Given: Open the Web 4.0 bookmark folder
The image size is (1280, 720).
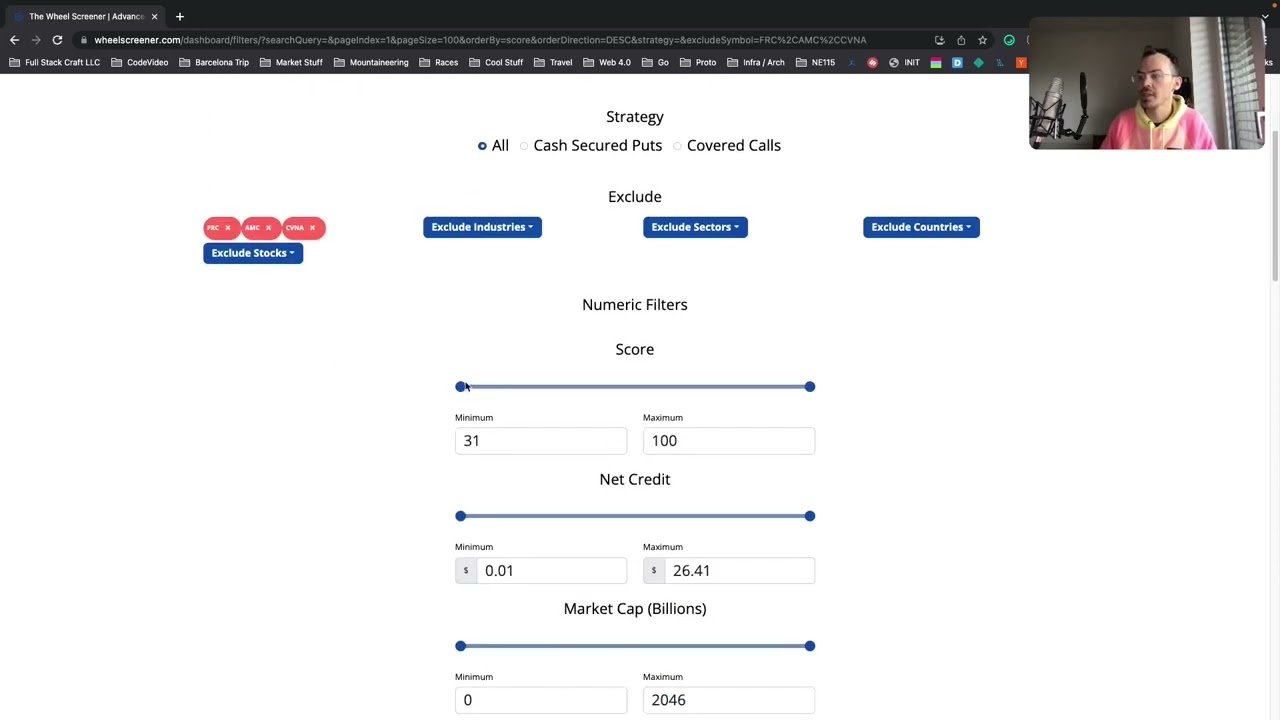Looking at the screenshot, I should pyautogui.click(x=606, y=62).
